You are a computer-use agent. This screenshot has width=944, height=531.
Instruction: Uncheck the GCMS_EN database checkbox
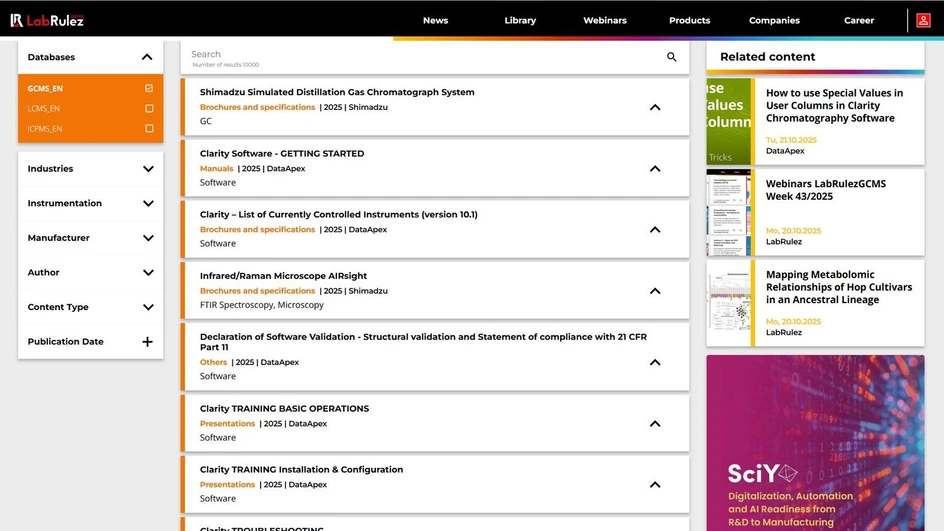pos(149,89)
